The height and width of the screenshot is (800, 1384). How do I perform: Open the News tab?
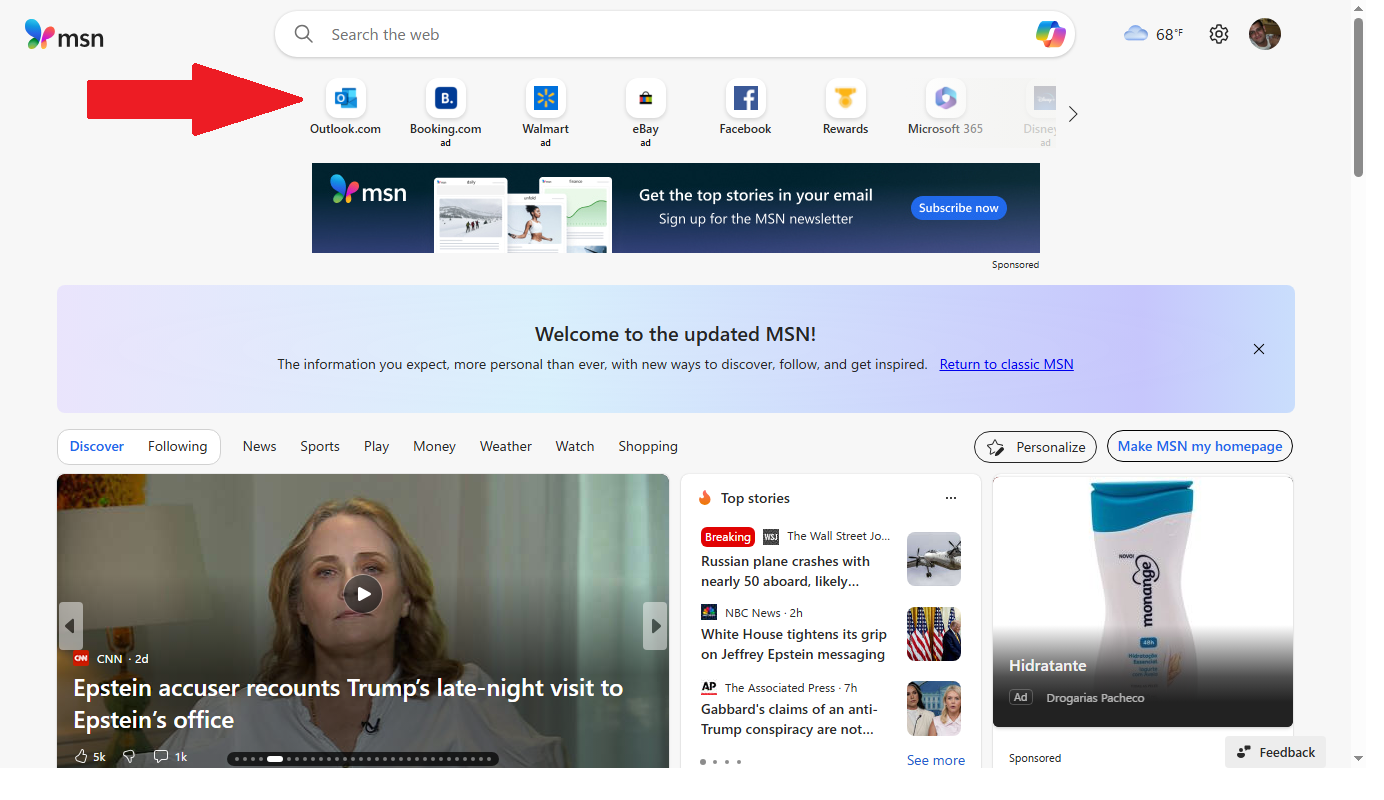[x=259, y=447]
